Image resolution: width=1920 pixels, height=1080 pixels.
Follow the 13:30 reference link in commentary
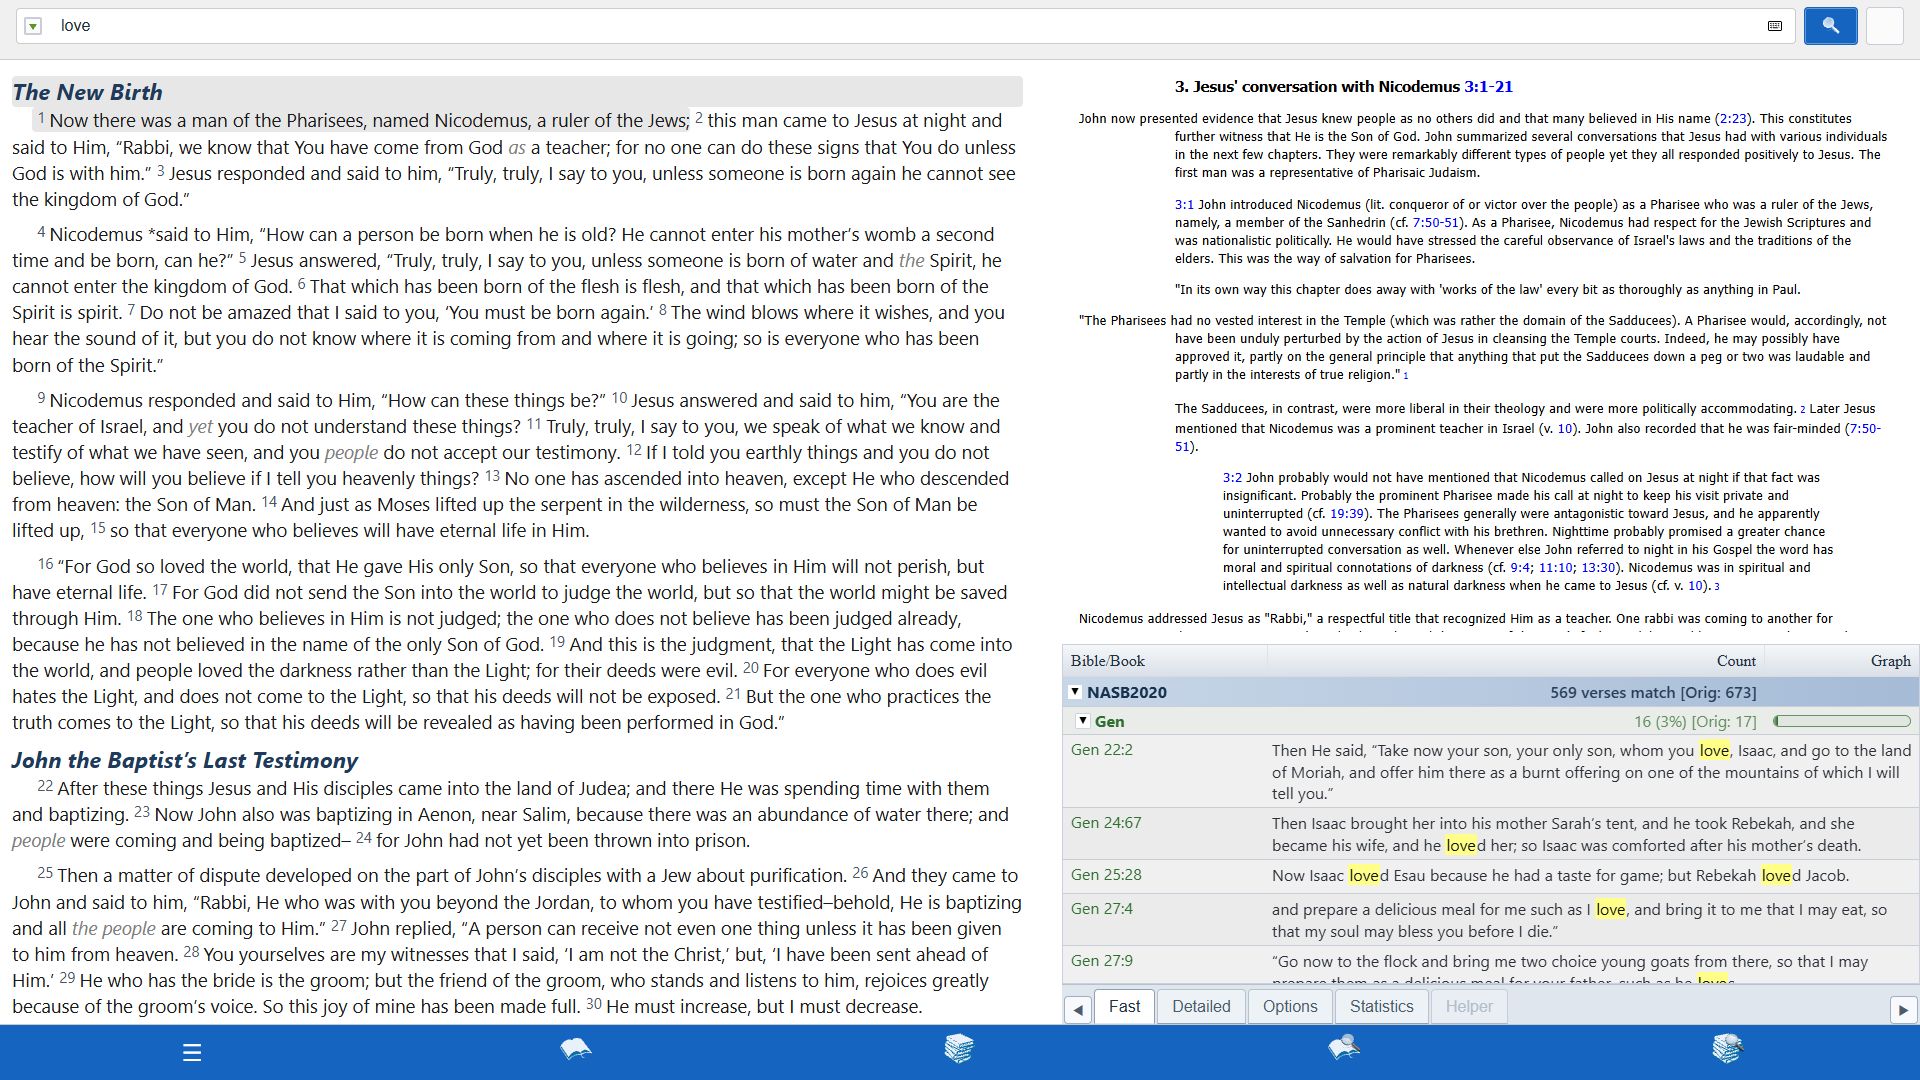click(x=1598, y=568)
